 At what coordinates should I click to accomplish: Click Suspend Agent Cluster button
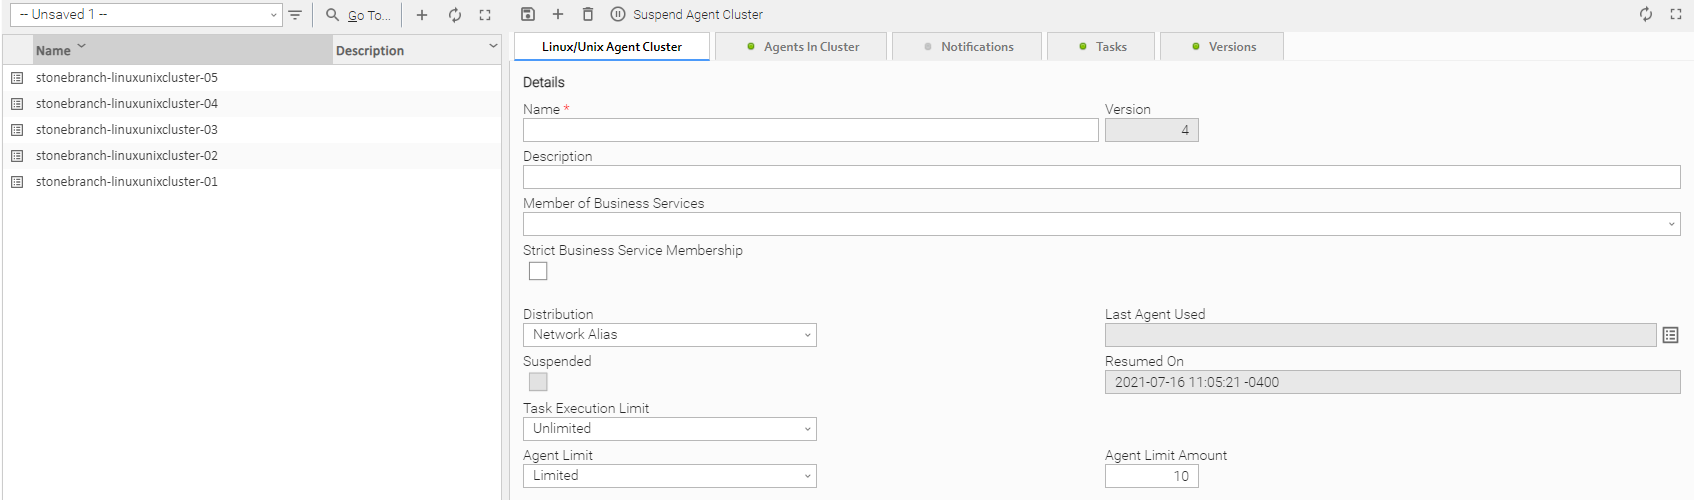pyautogui.click(x=687, y=15)
